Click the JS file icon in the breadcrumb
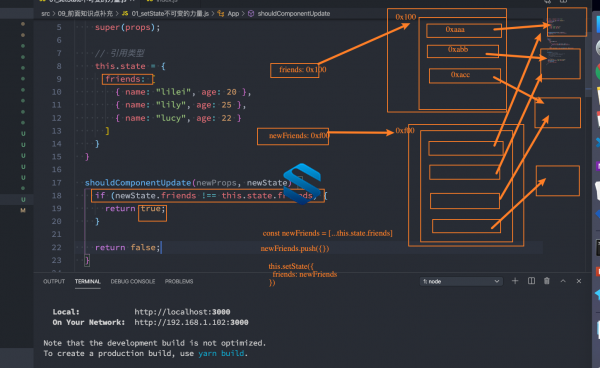The height and width of the screenshot is (368, 600). pos(125,13)
